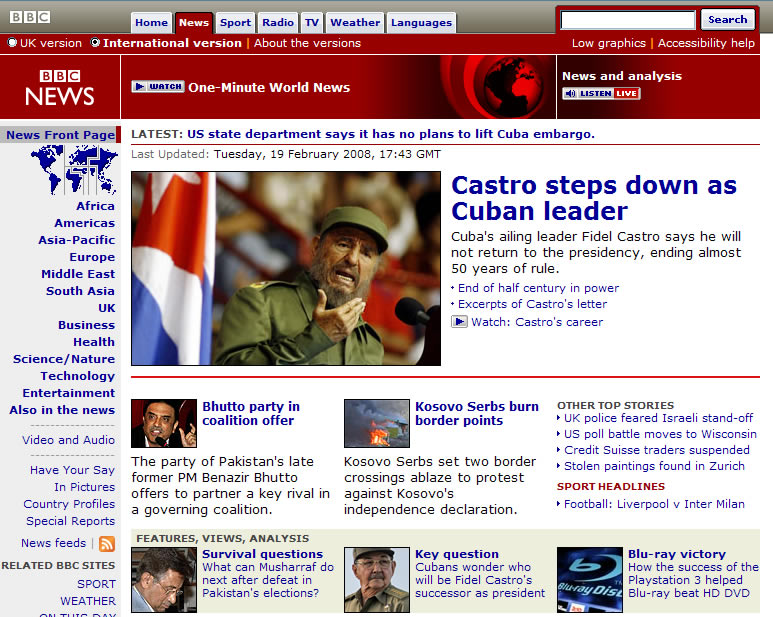This screenshot has height=617, width=773.
Task: Open About the versions link
Action: click(x=307, y=43)
